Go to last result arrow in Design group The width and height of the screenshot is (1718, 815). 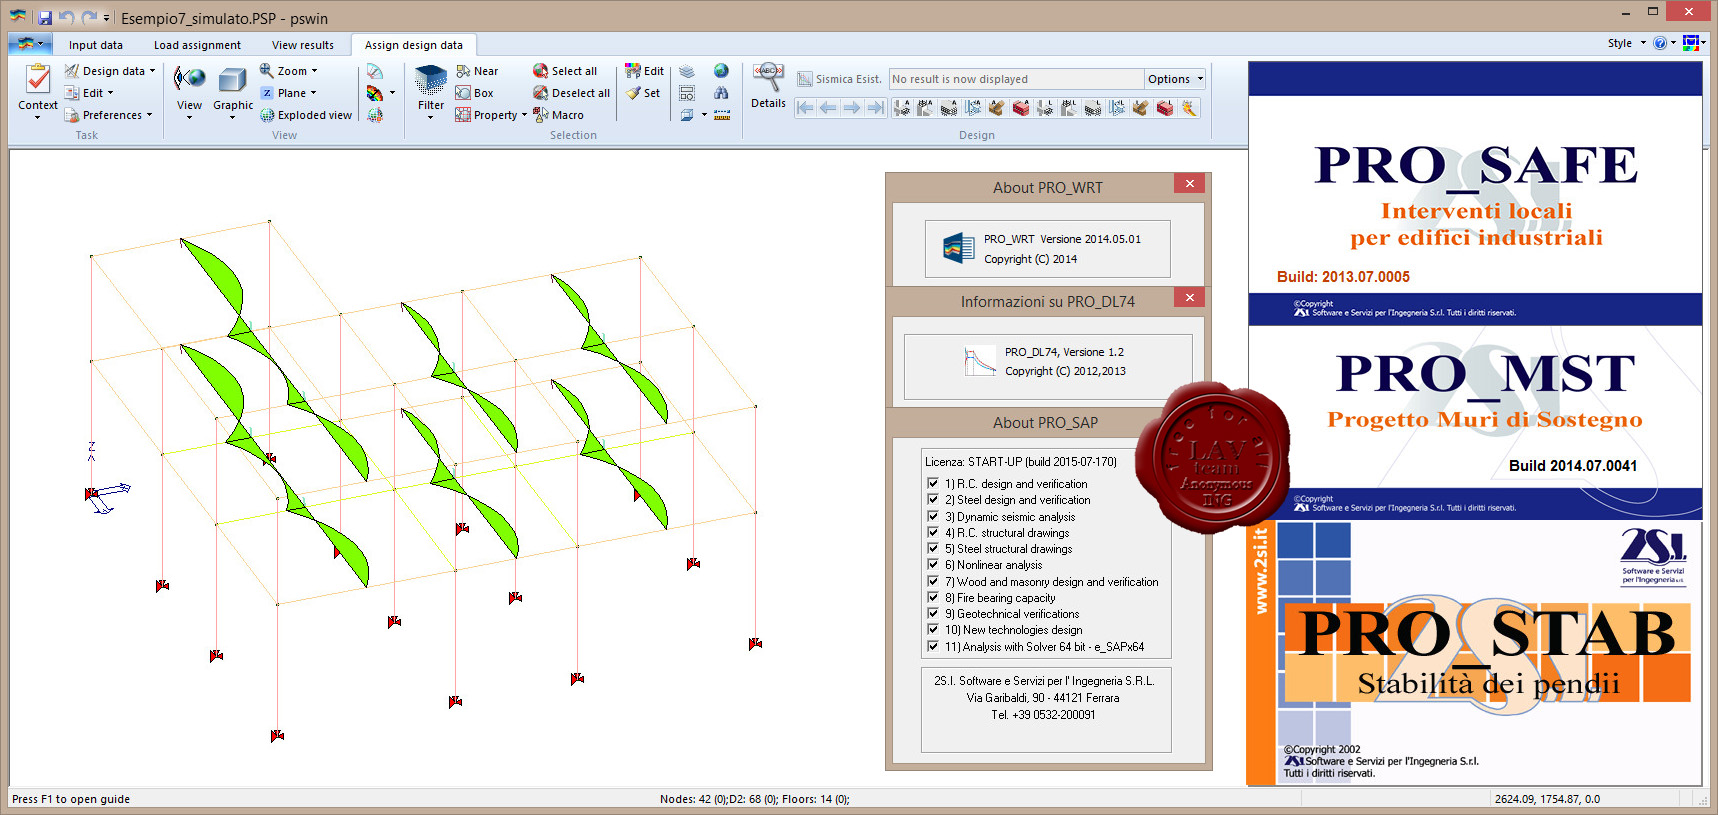tap(875, 108)
